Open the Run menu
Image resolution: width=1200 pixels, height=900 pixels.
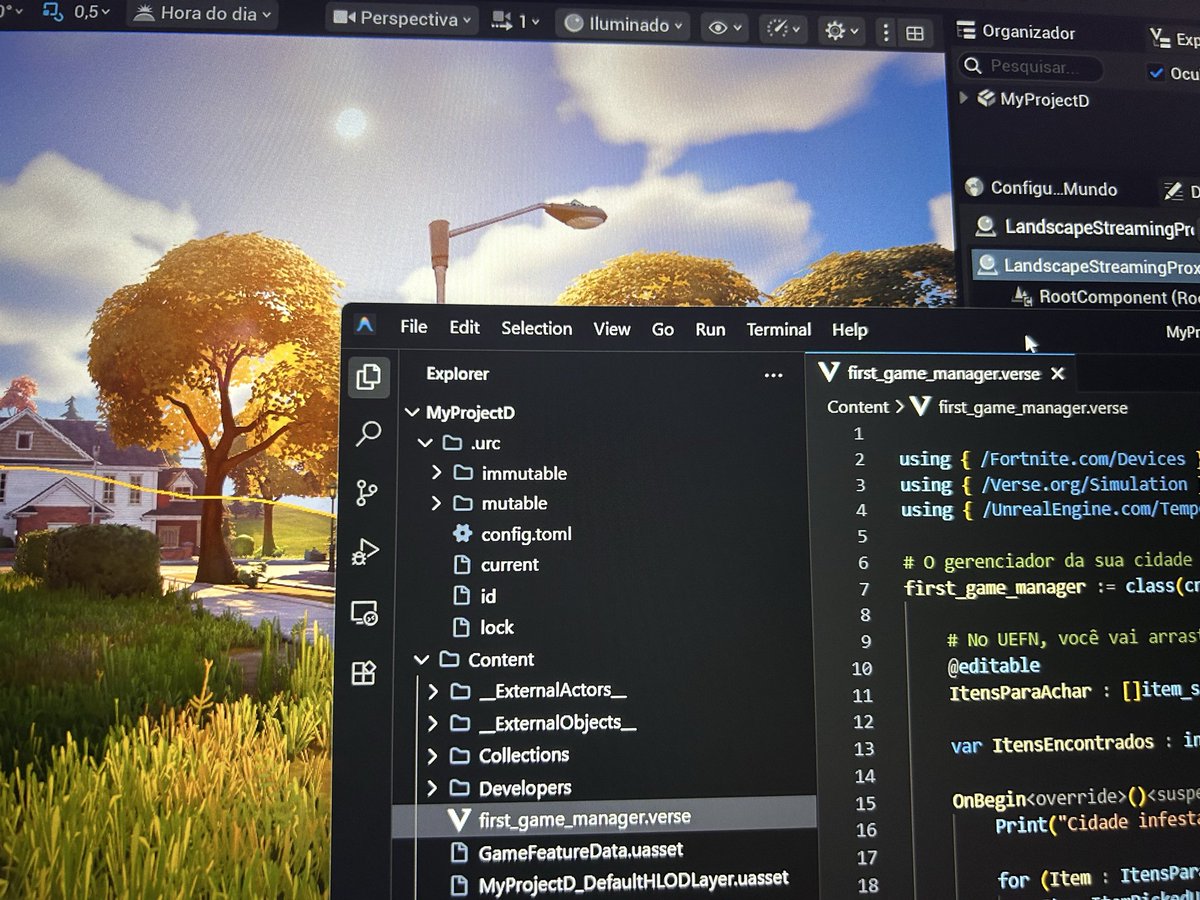[710, 329]
